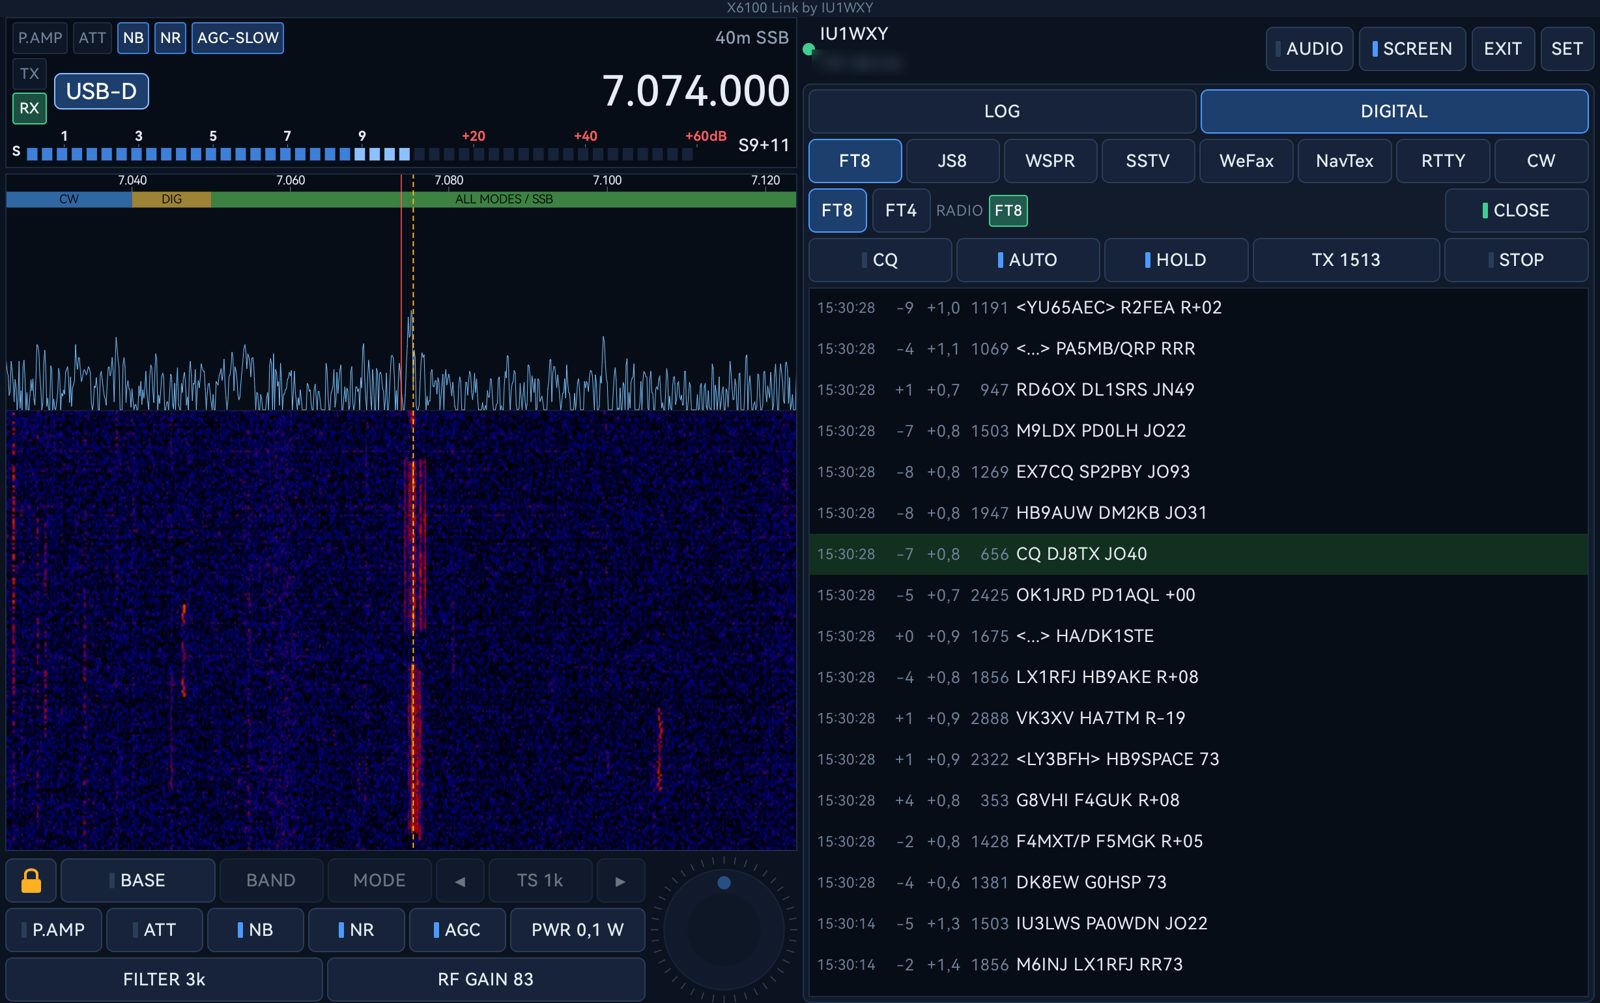Click the RX indicator

point(30,108)
